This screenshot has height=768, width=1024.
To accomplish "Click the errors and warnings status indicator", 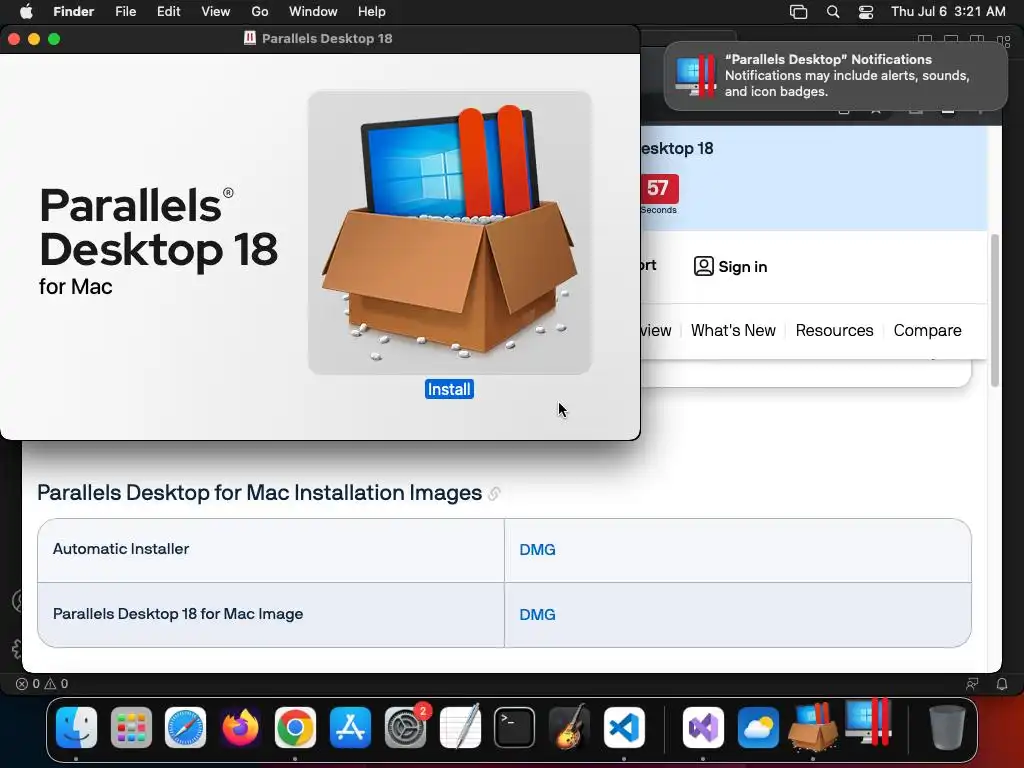I will click(x=42, y=684).
